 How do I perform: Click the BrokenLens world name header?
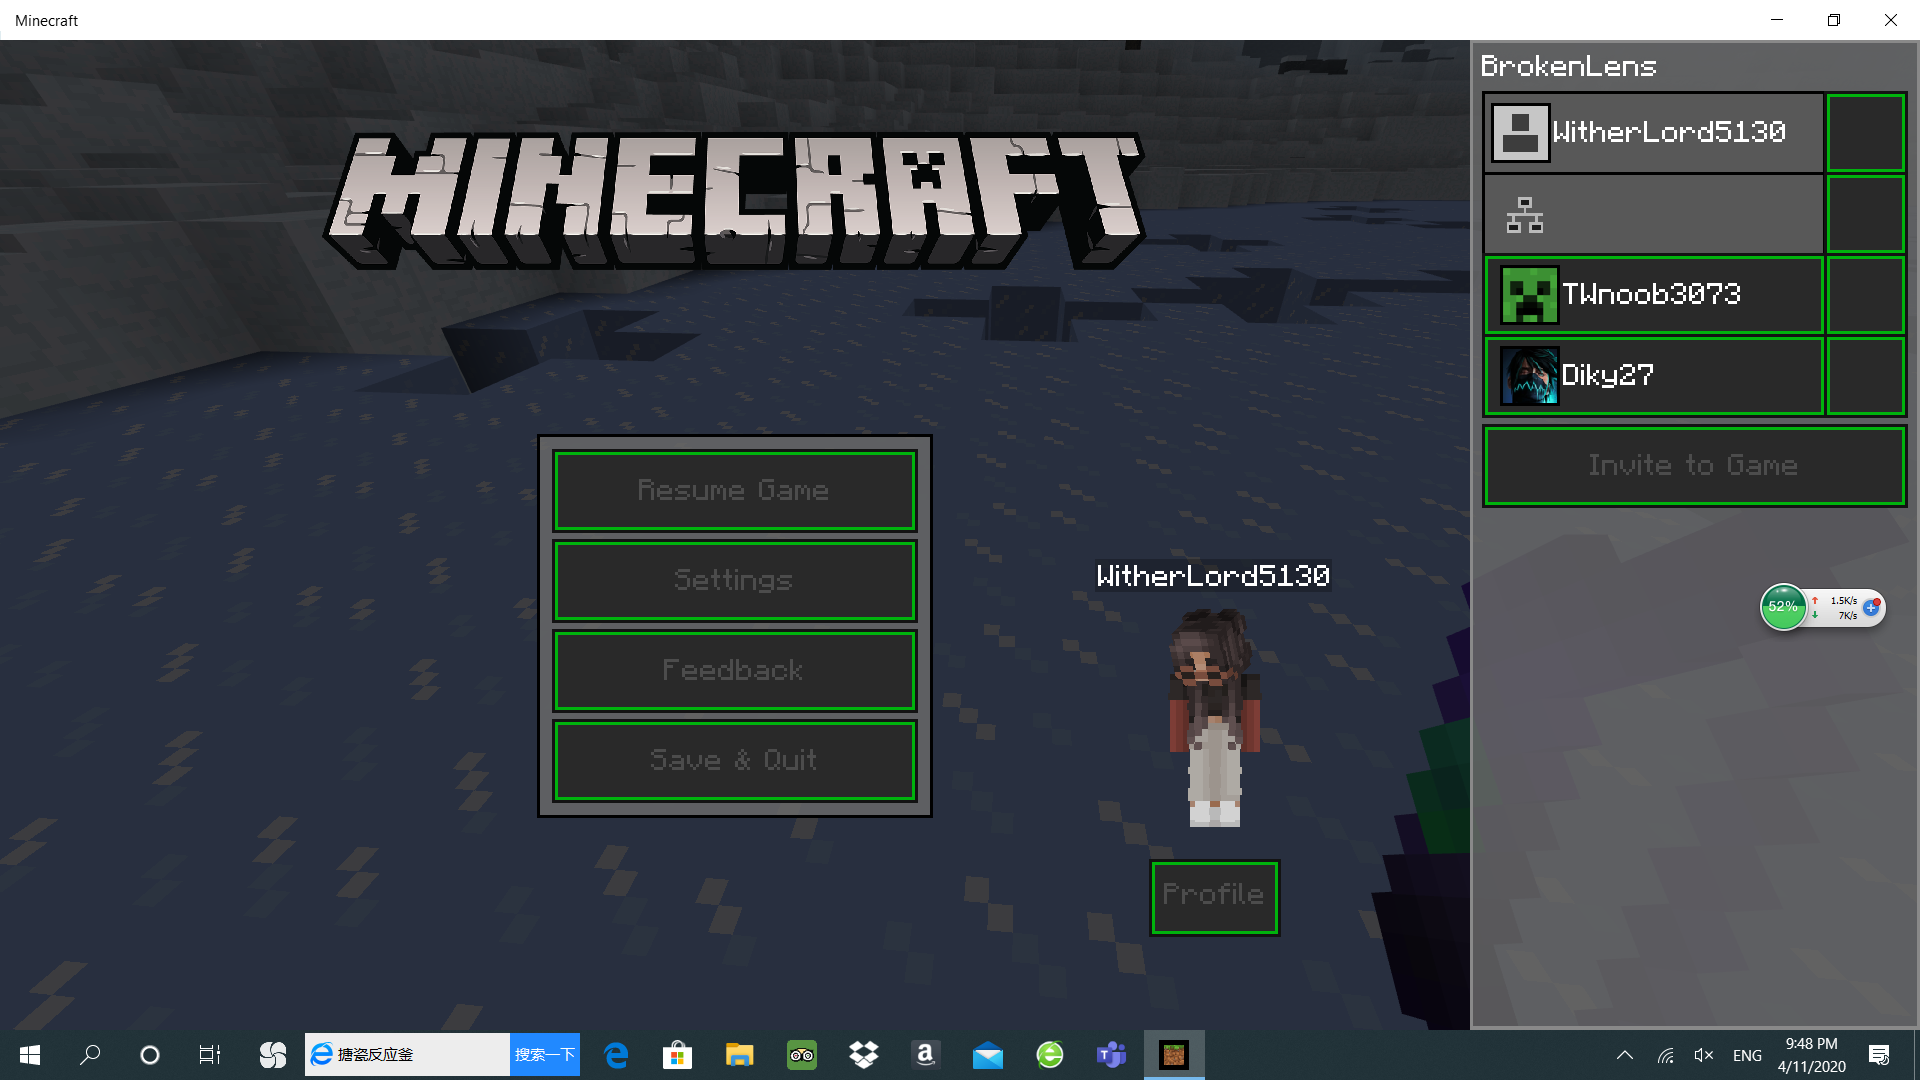(x=1568, y=66)
